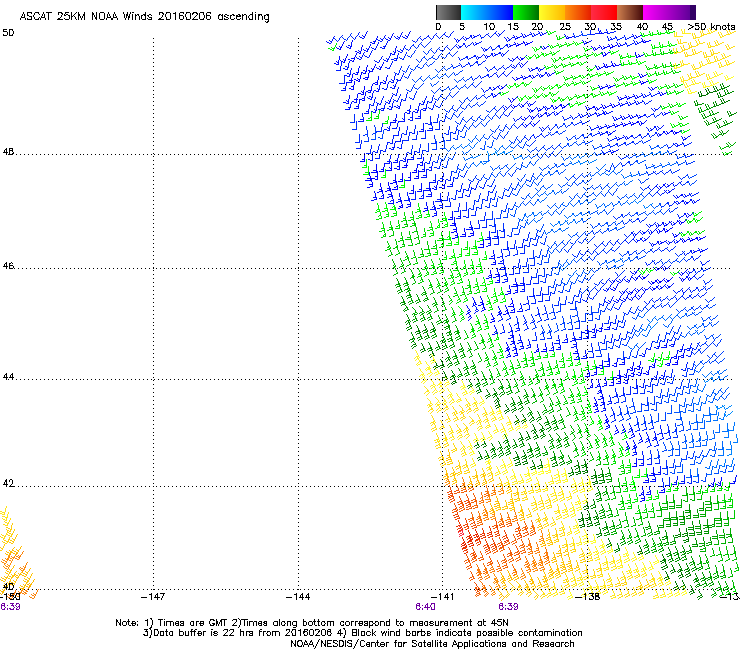Click the legend scale label '45'
The width and height of the screenshot is (740, 650).
point(667,27)
